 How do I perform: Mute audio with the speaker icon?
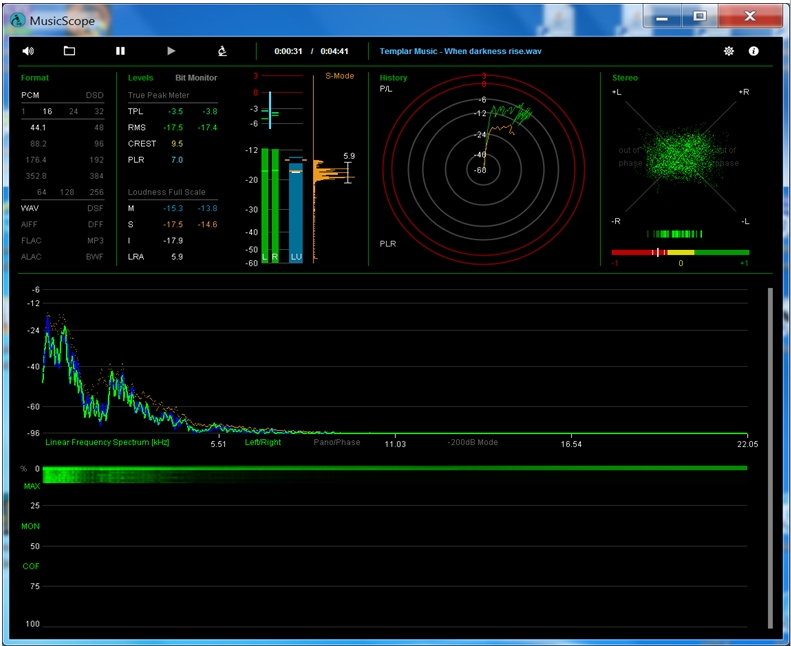[28, 51]
